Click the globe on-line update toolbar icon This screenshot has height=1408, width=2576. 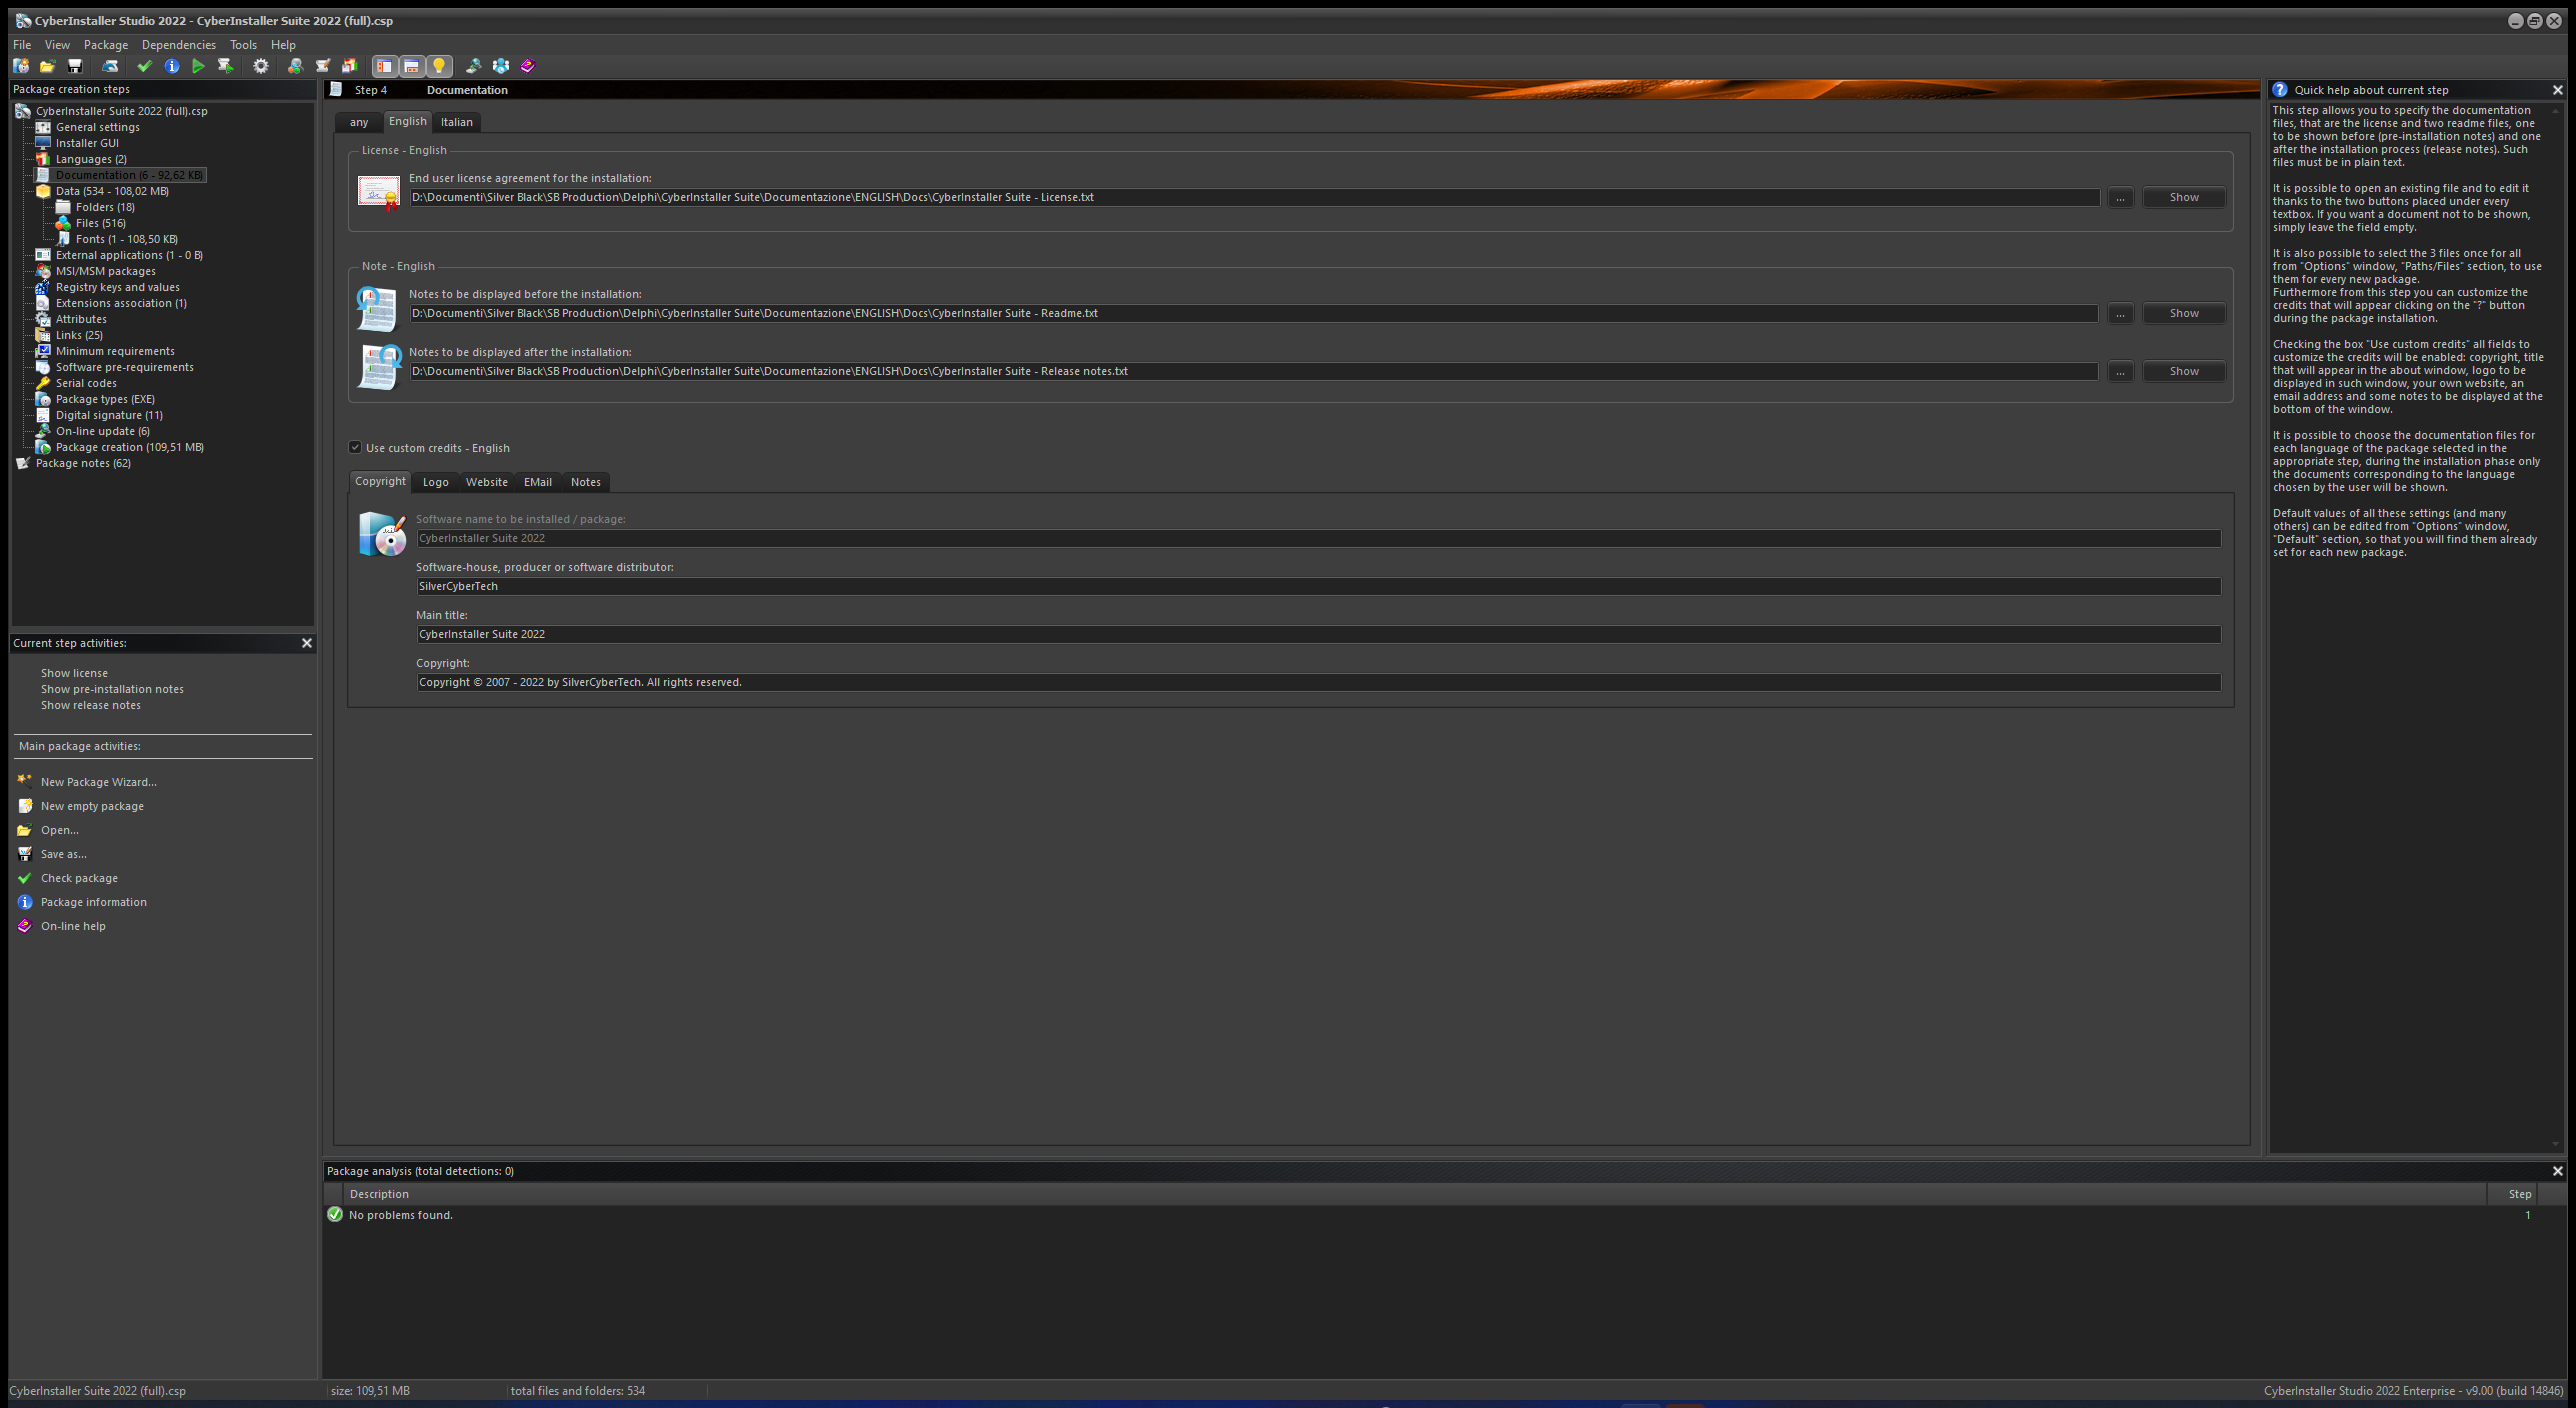click(473, 66)
